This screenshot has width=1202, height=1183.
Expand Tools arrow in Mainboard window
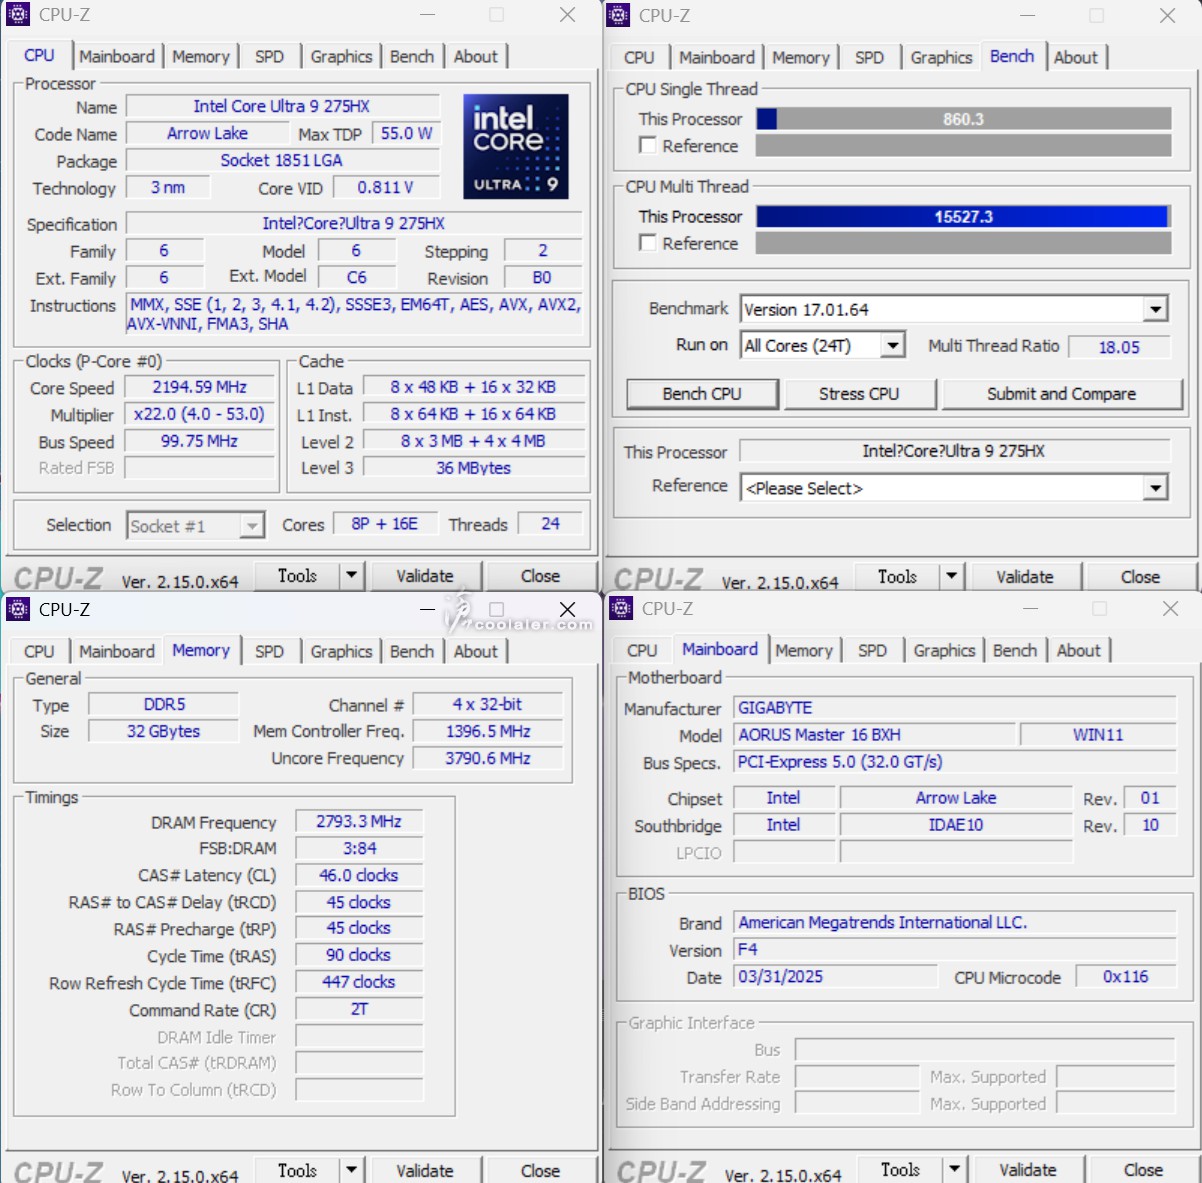954,1169
